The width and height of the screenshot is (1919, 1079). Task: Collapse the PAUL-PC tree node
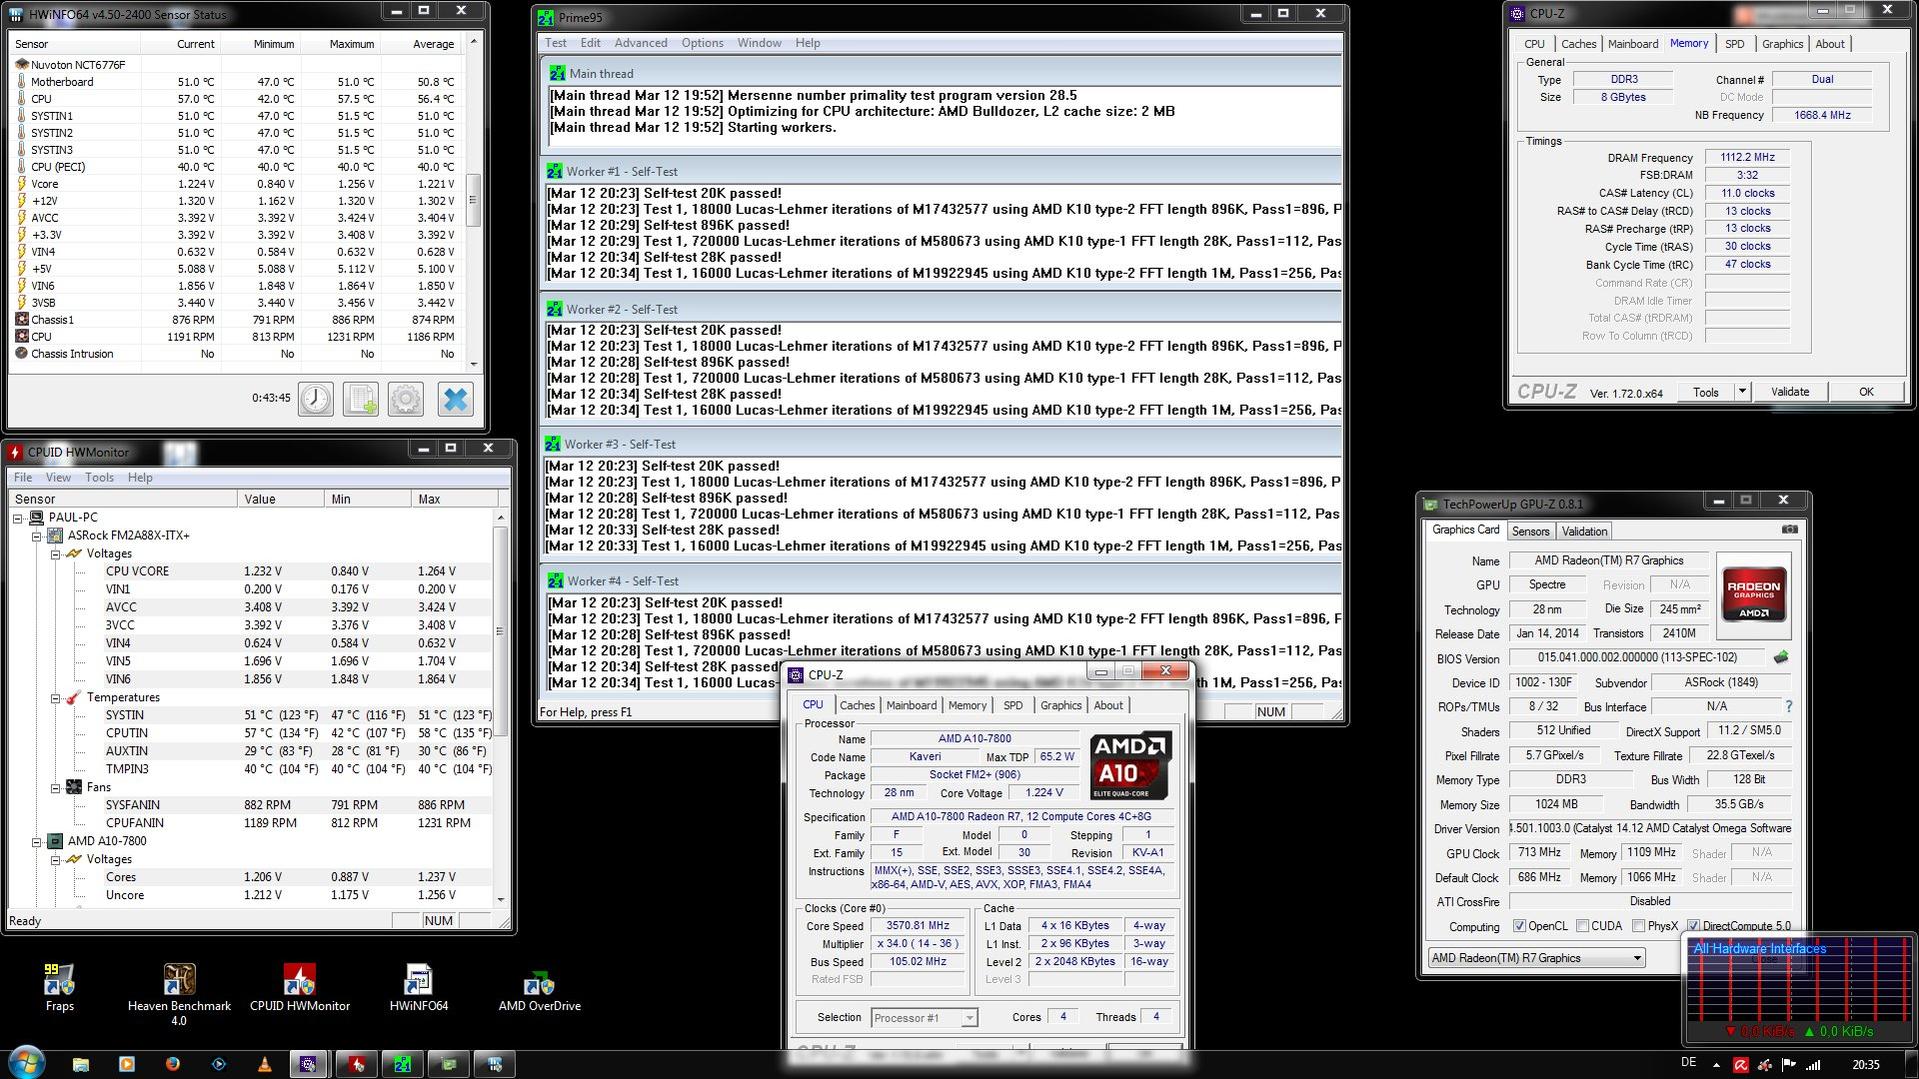coord(18,518)
